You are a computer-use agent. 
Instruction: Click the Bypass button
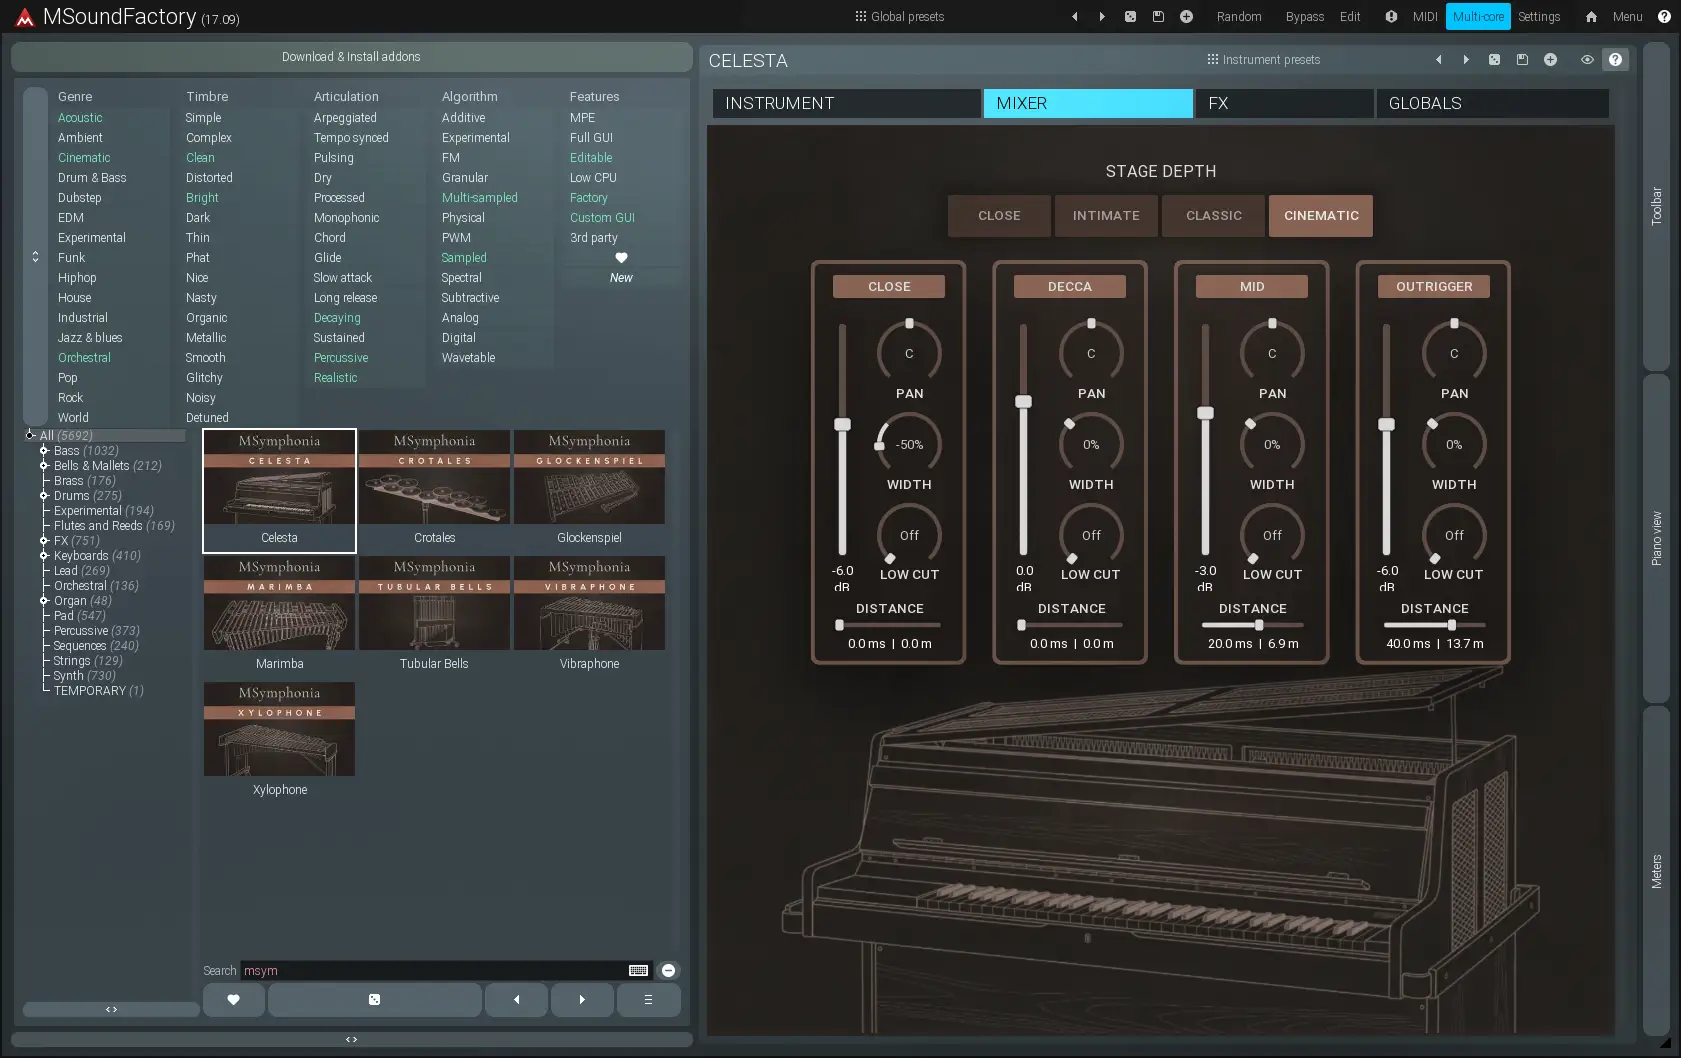pos(1304,17)
